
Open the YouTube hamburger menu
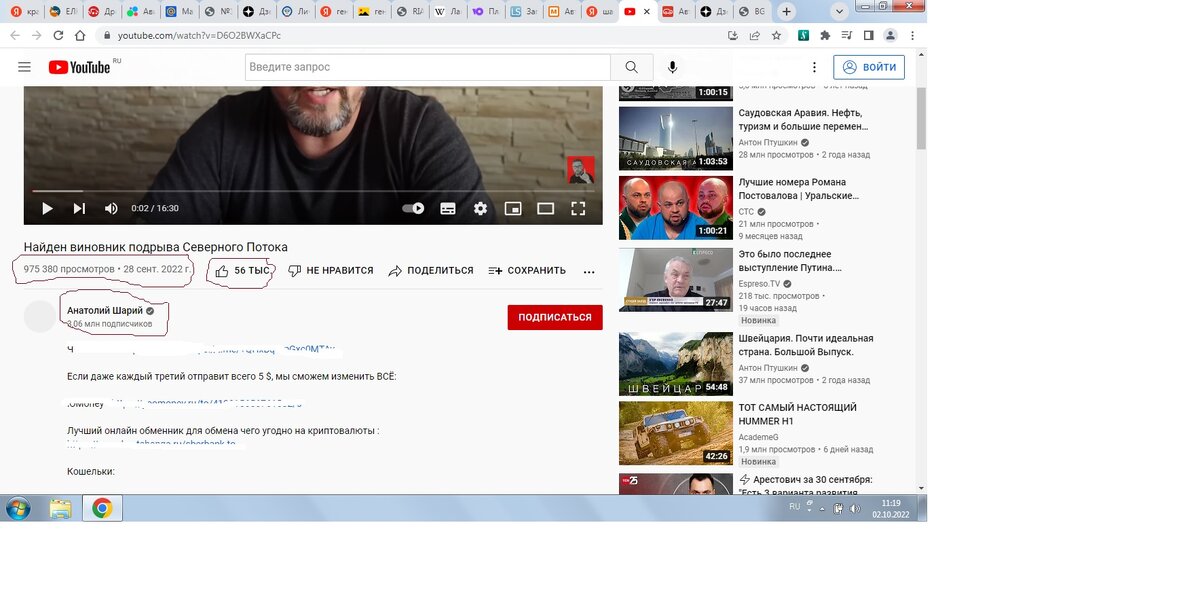[x=24, y=66]
